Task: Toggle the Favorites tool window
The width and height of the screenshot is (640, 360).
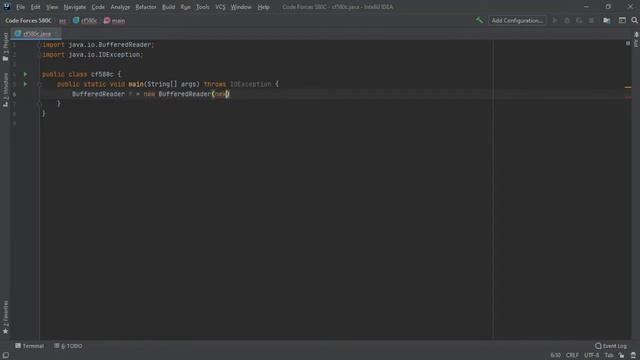Action: pyautogui.click(x=5, y=318)
